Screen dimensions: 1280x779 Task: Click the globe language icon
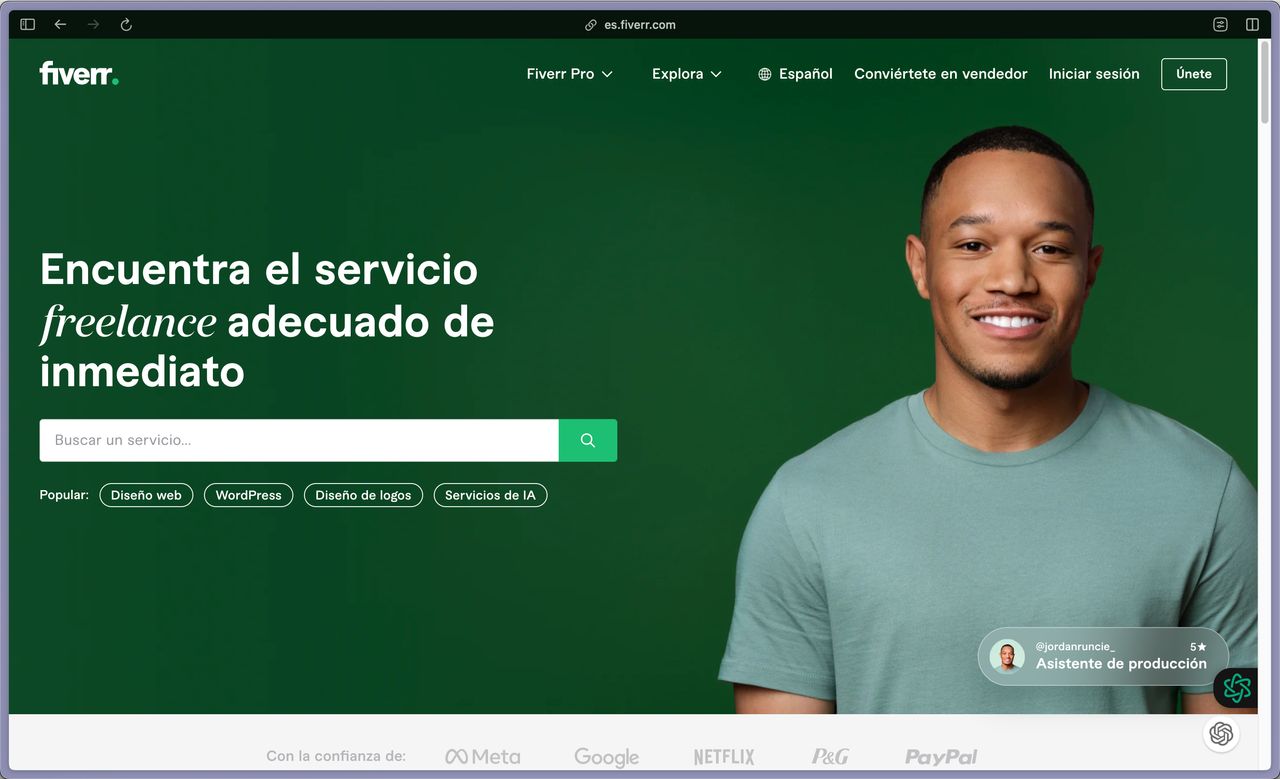[x=765, y=74]
